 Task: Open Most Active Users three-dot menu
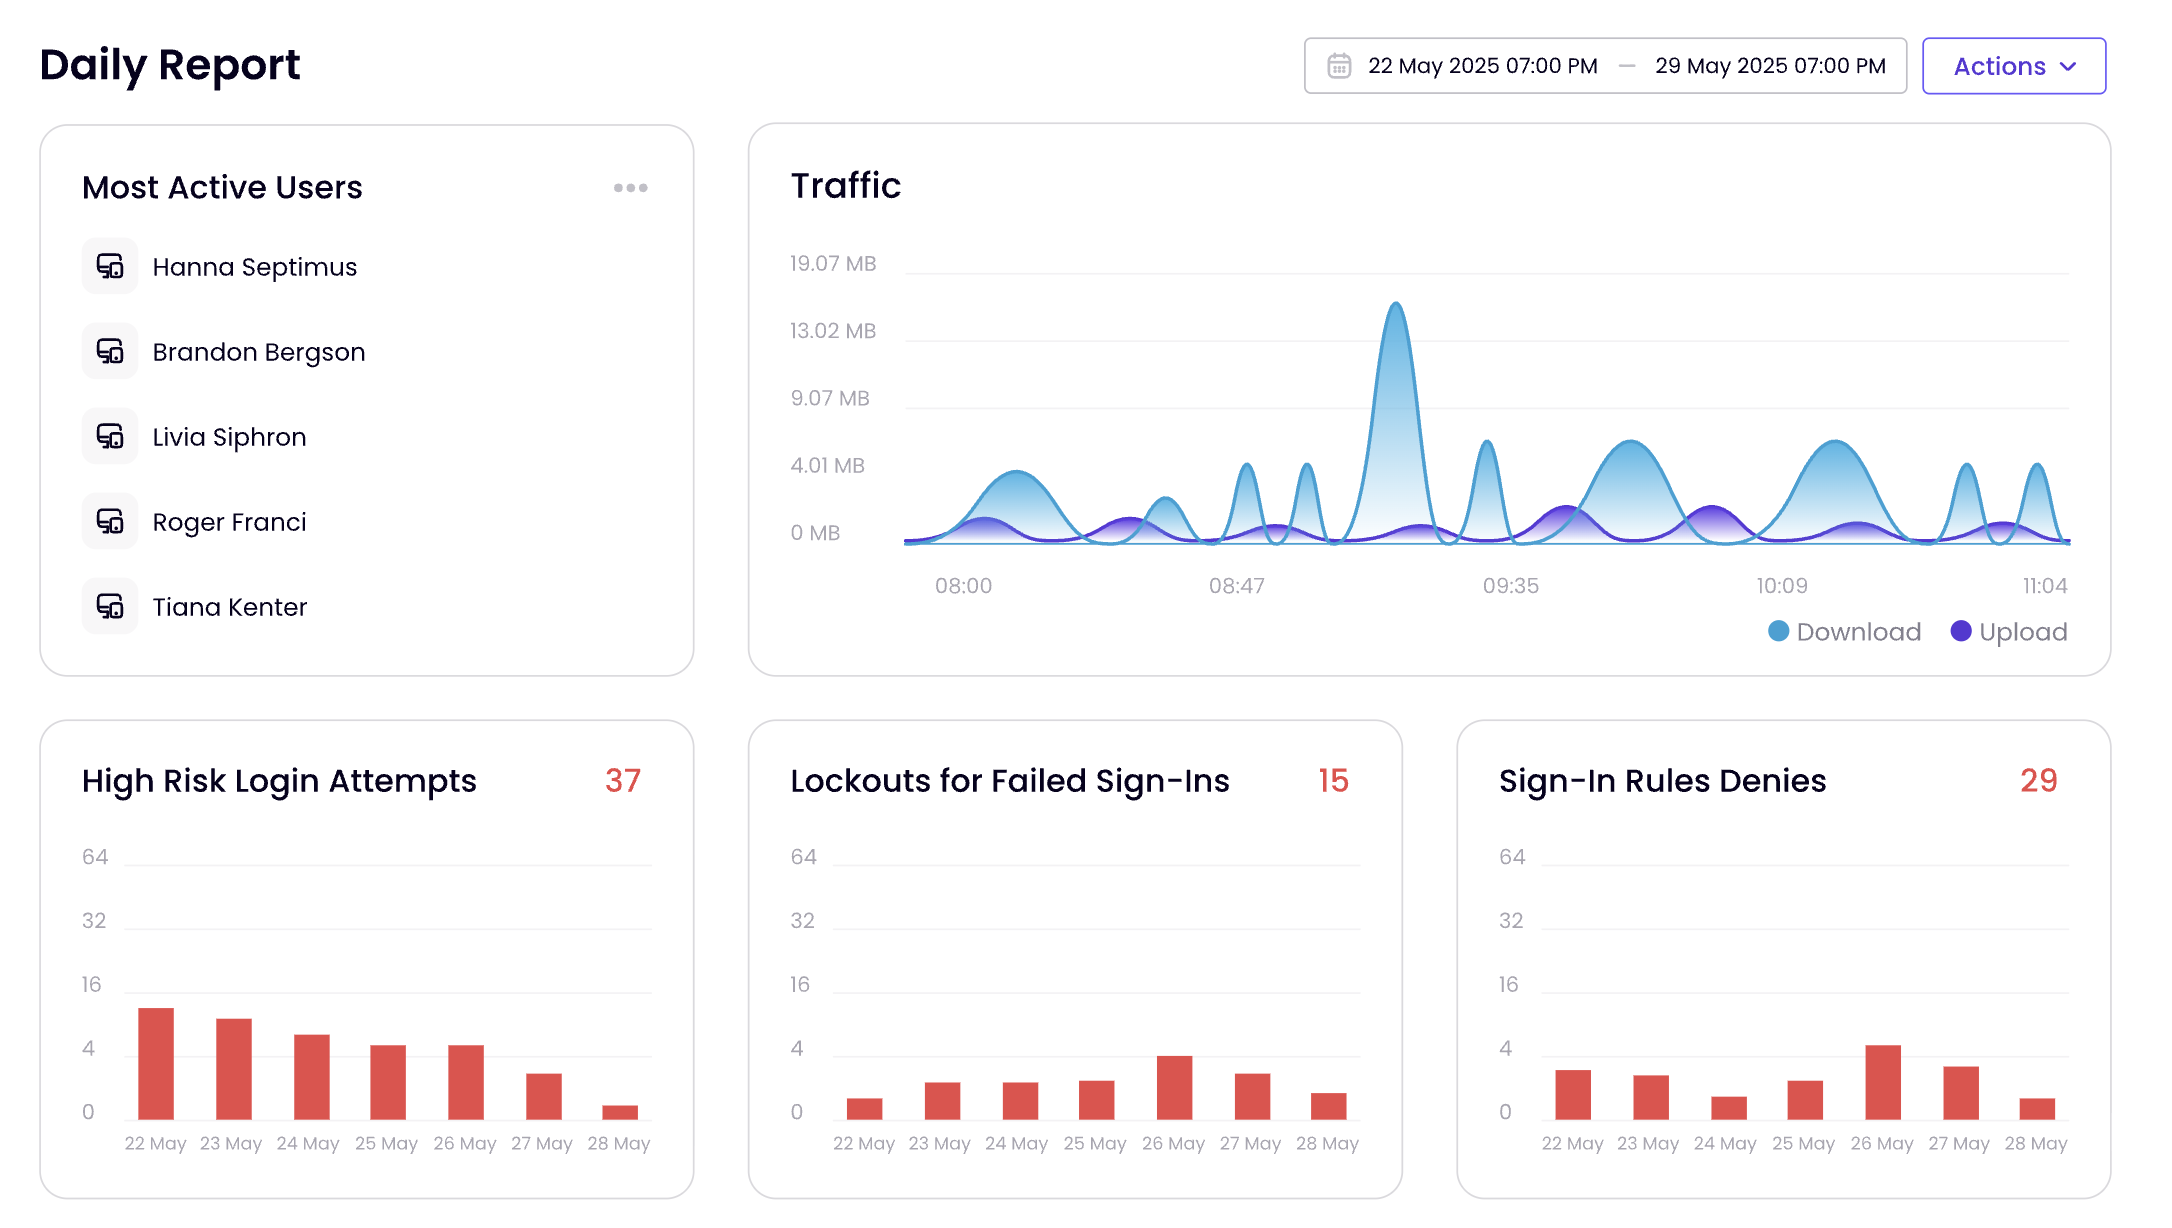coord(630,188)
